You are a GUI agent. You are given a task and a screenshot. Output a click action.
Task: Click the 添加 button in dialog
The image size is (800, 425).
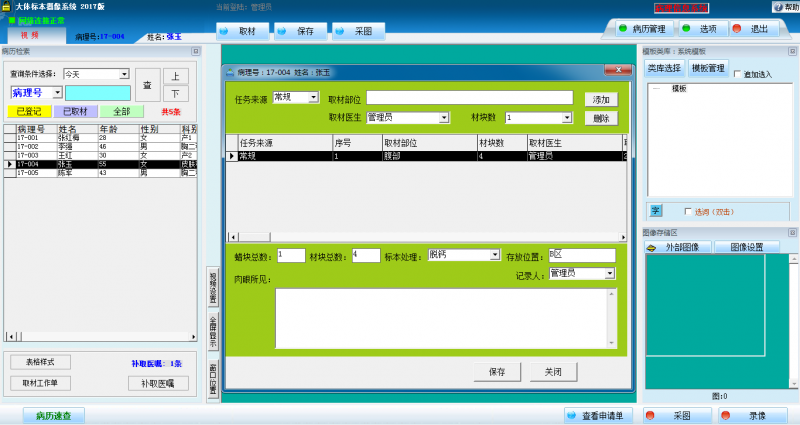pos(600,100)
